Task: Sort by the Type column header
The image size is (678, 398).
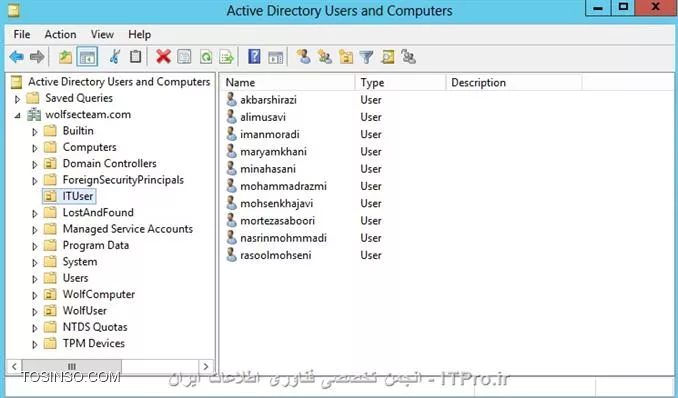Action: [400, 82]
